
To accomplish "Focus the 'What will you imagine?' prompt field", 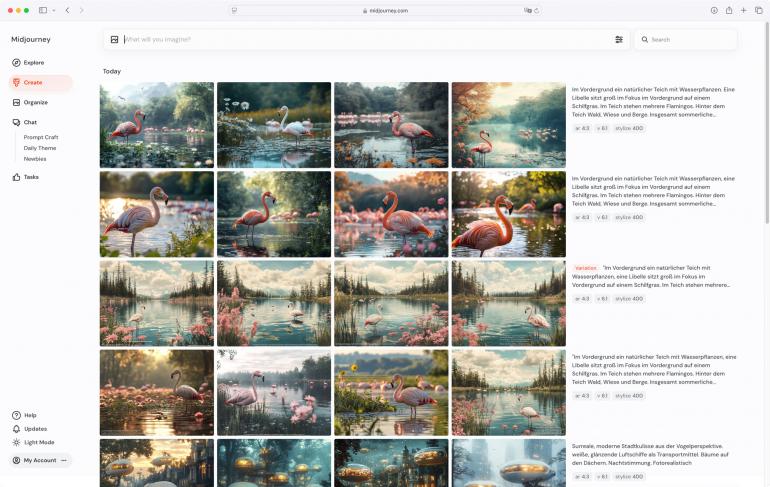I will tap(366, 39).
